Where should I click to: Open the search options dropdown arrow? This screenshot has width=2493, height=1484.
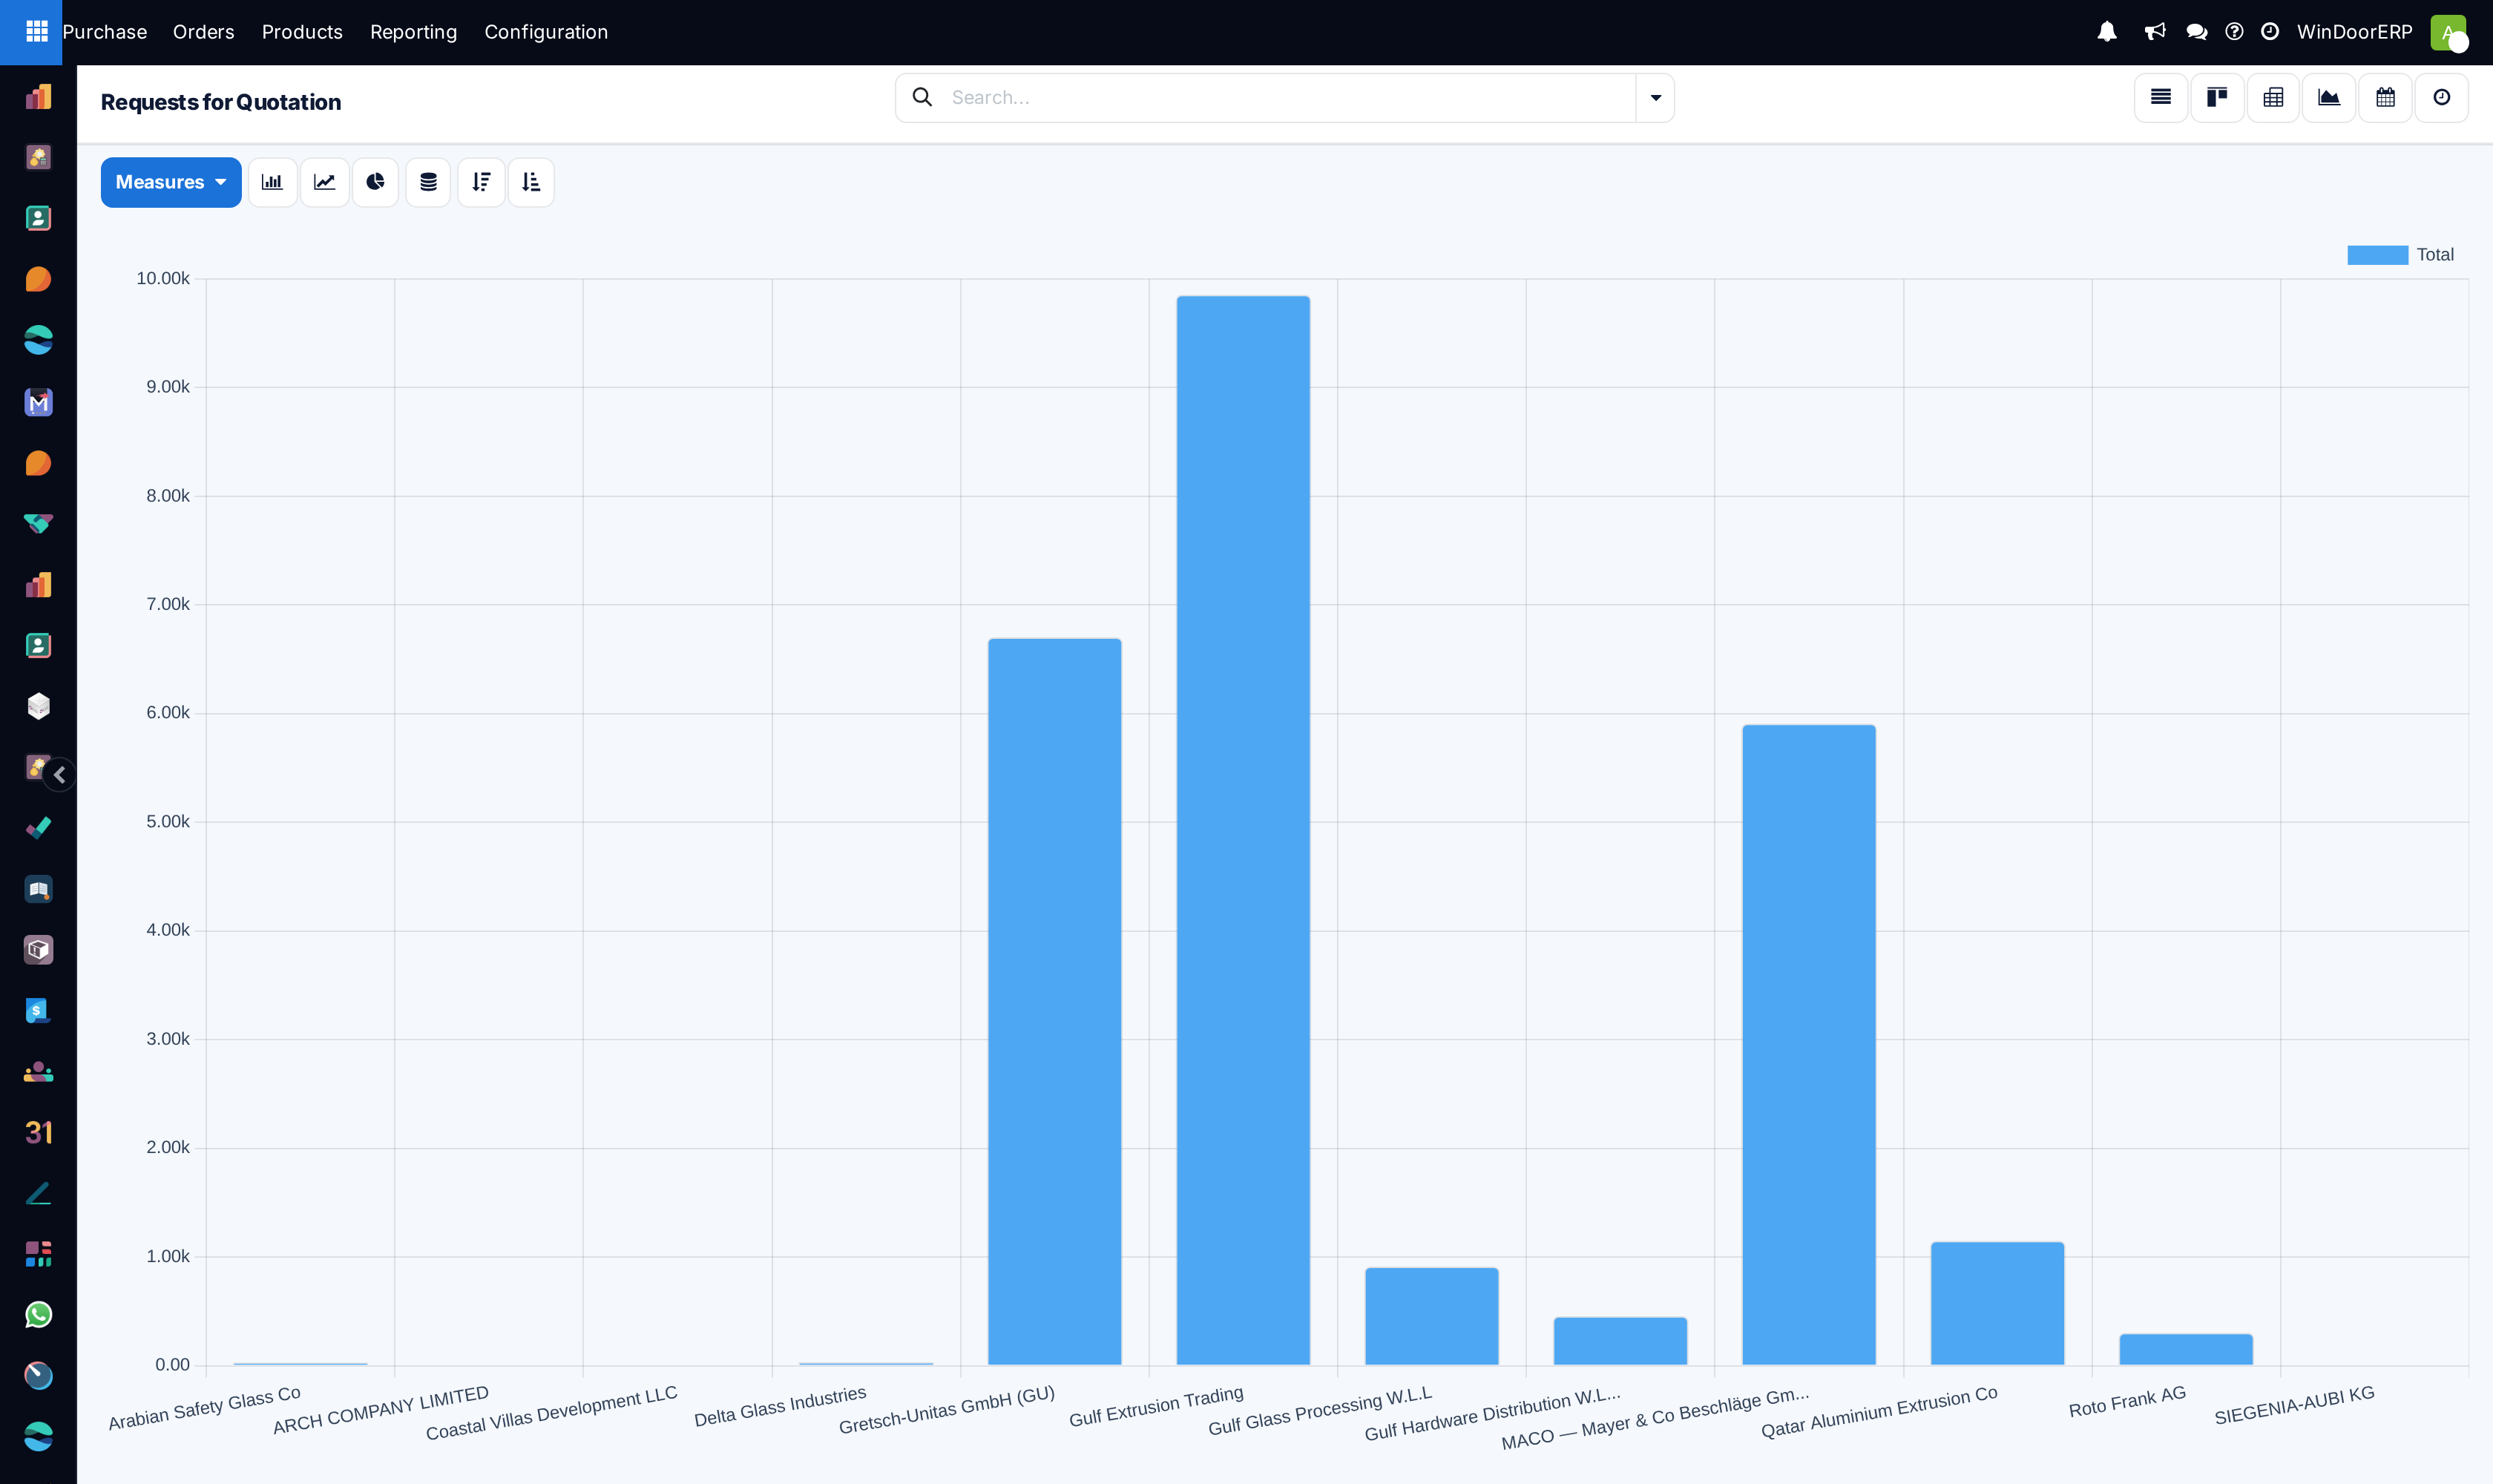tap(1655, 98)
